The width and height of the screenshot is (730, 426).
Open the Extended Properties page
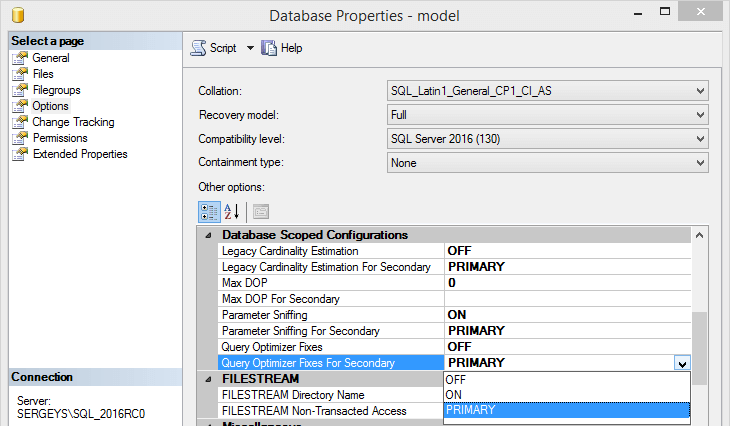click(80, 154)
